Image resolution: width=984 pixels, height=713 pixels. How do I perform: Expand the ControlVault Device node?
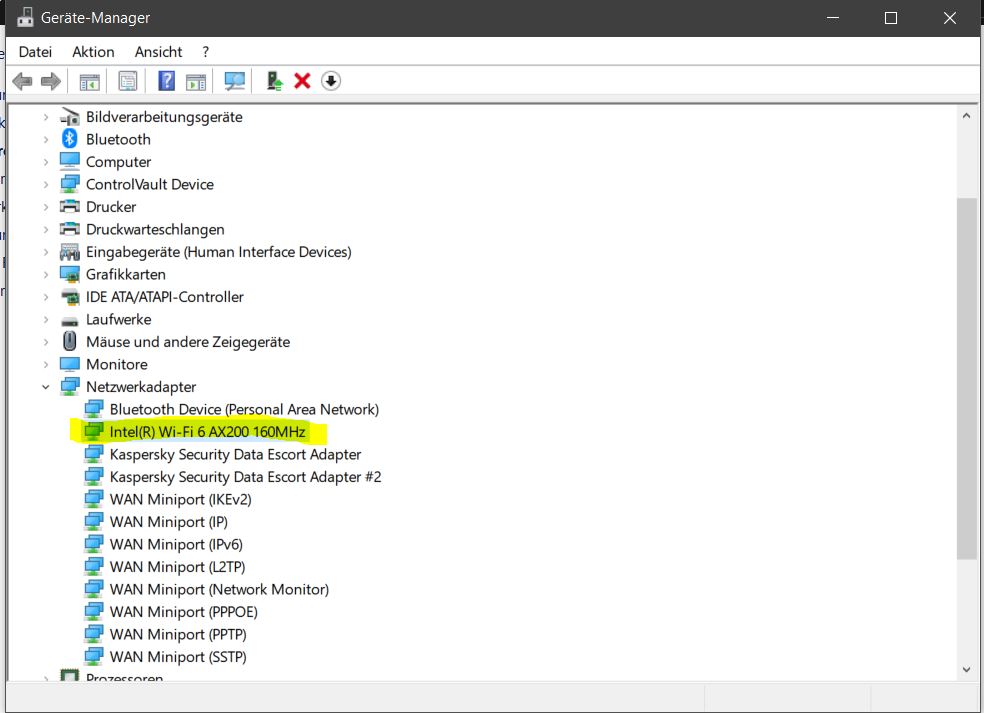pyautogui.click(x=46, y=185)
